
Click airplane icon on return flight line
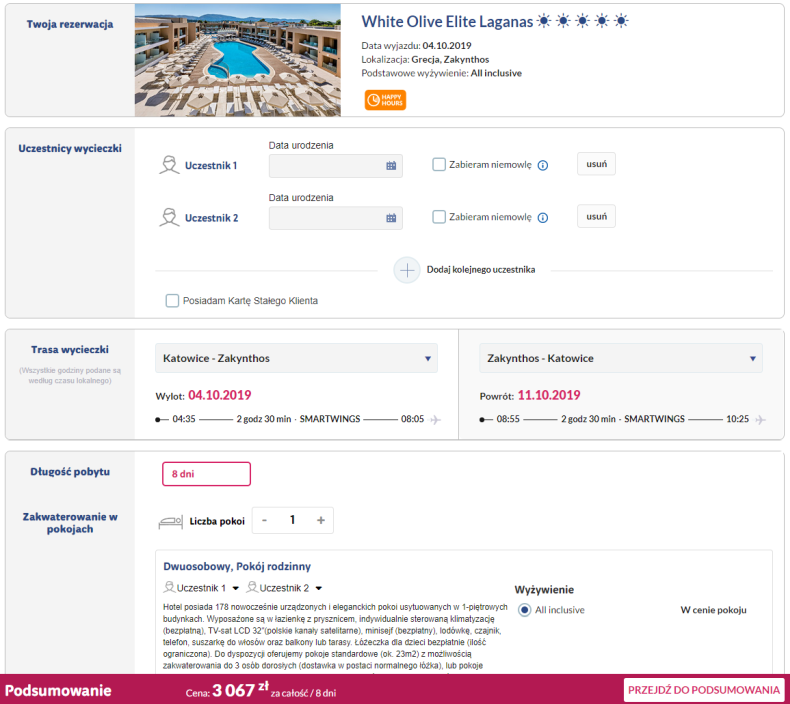[x=760, y=420]
